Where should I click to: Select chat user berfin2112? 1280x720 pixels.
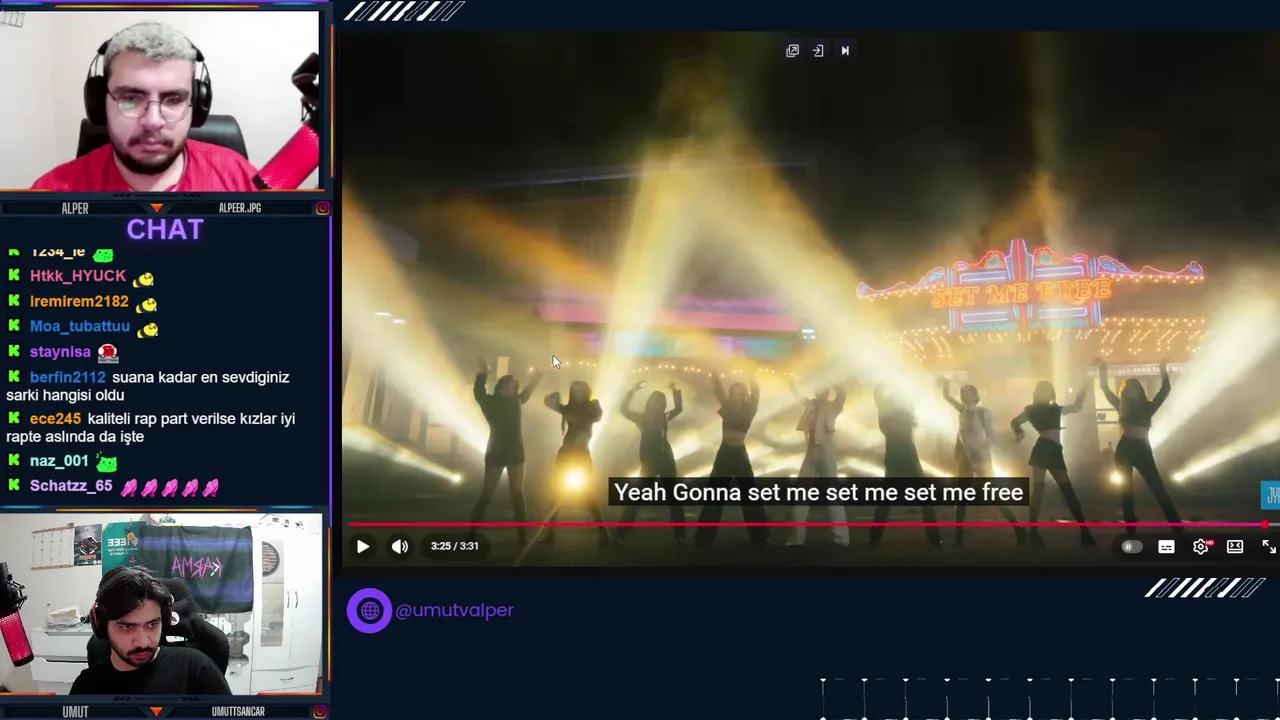67,377
